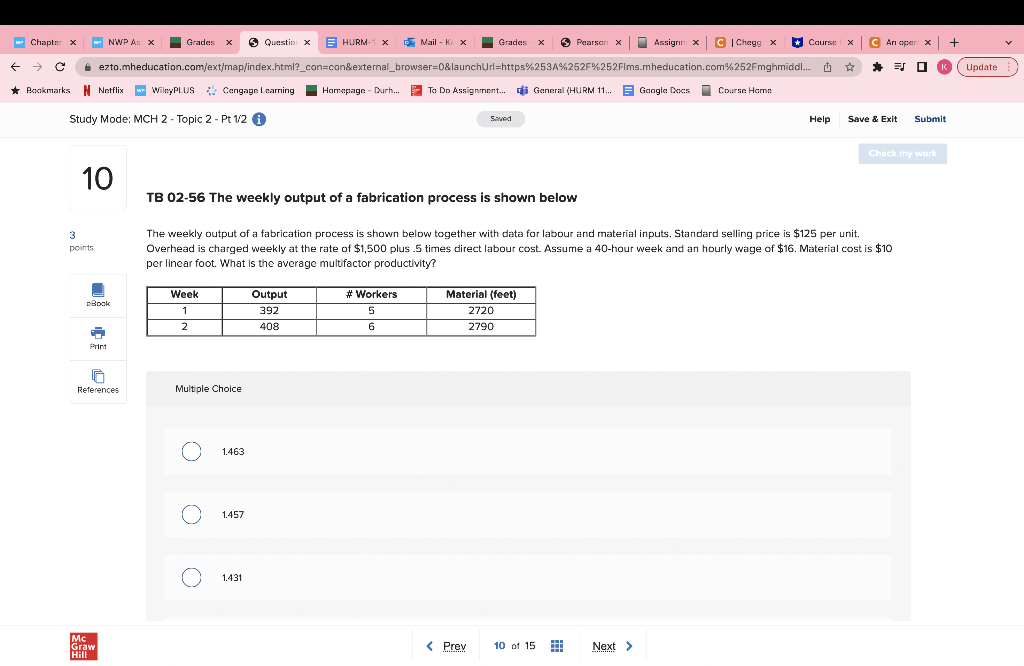Click the Print icon
The image size is (1024, 666).
(x=98, y=338)
